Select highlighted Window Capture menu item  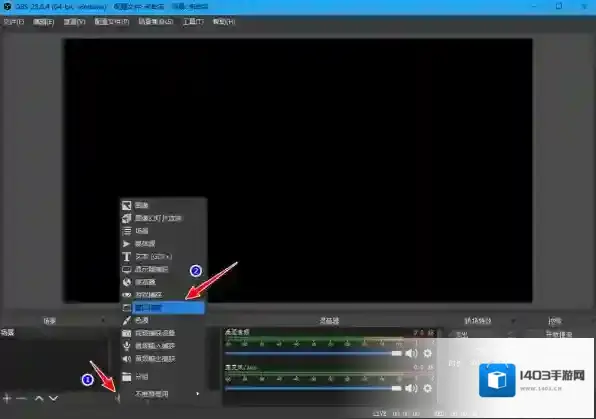tap(168, 308)
